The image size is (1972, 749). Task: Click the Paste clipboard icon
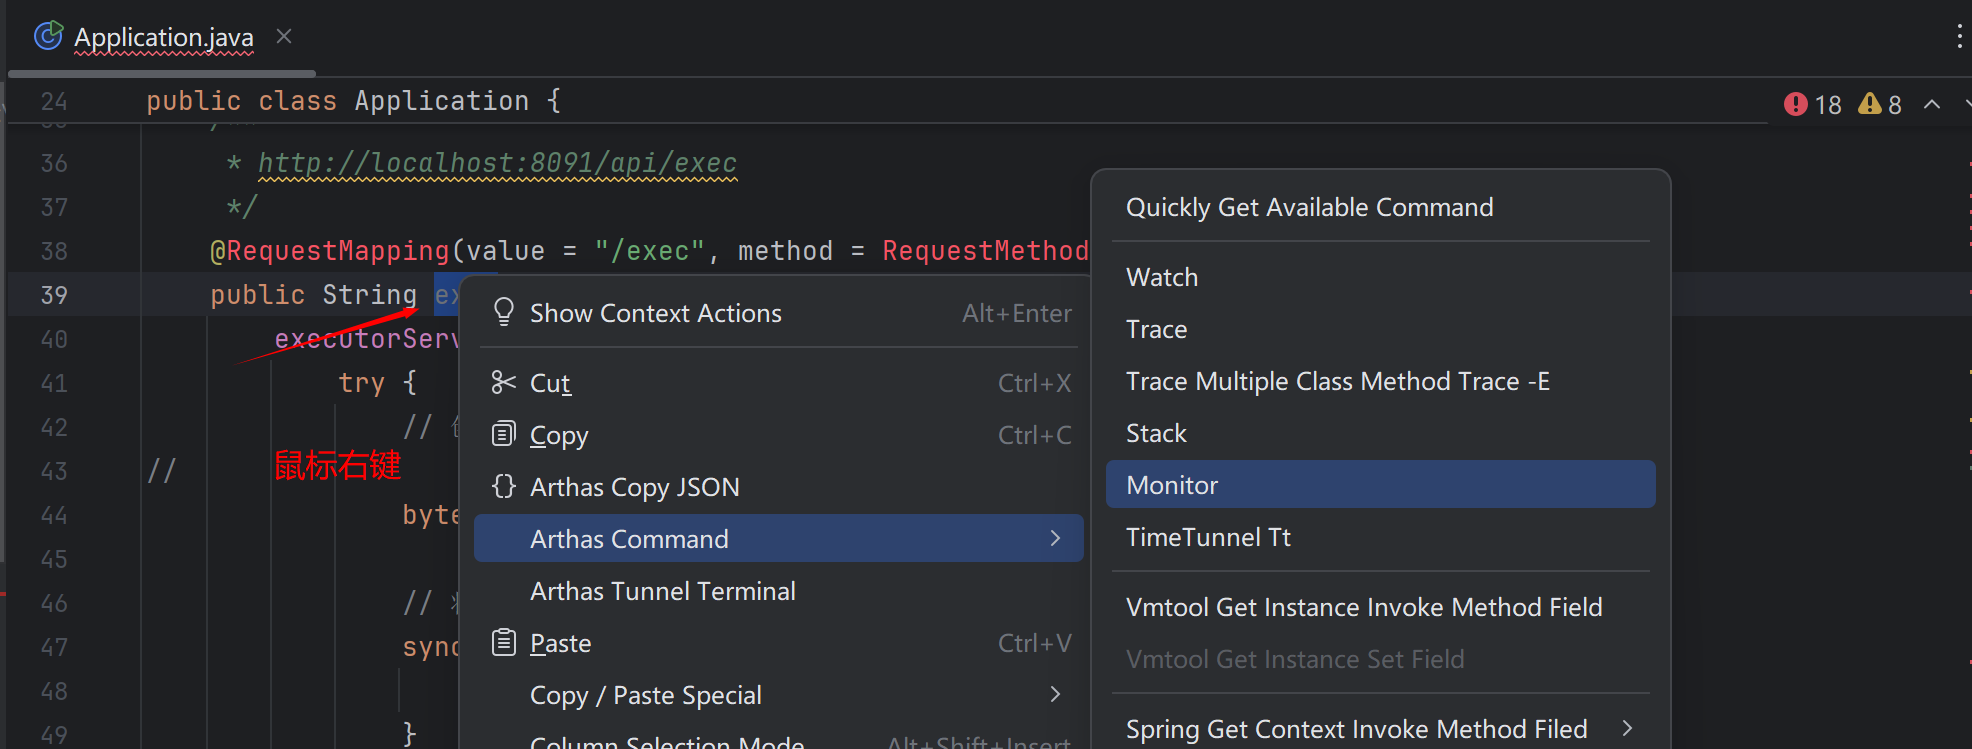[x=504, y=642]
